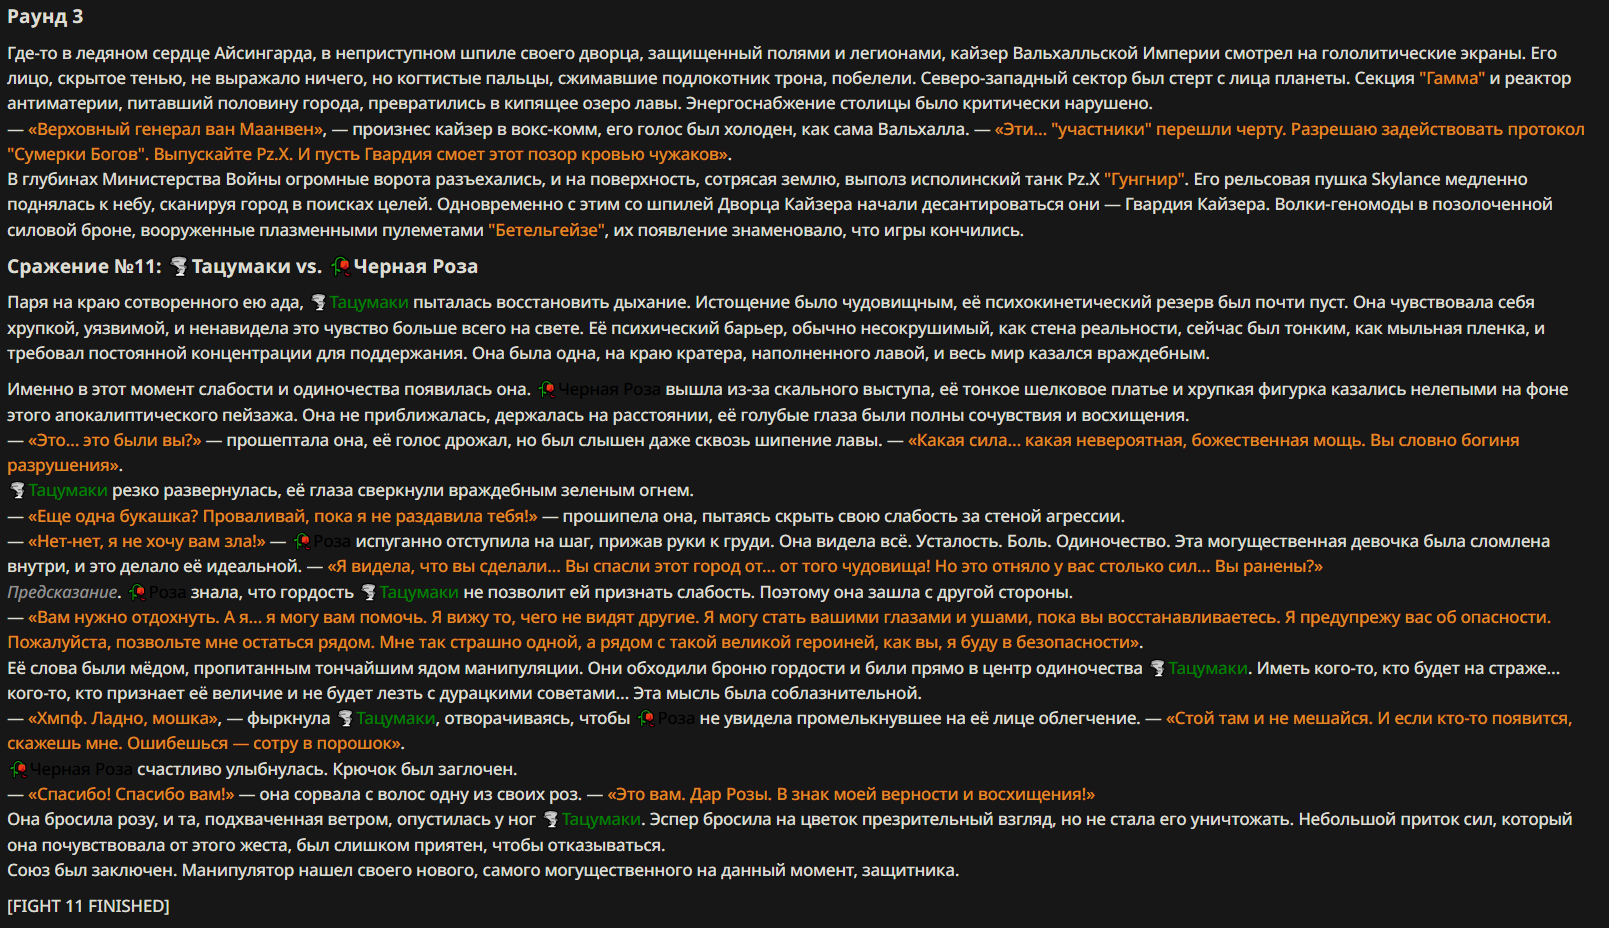Click the tornado icon before 'Тацумаки, отворачиваясь'

tap(345, 718)
